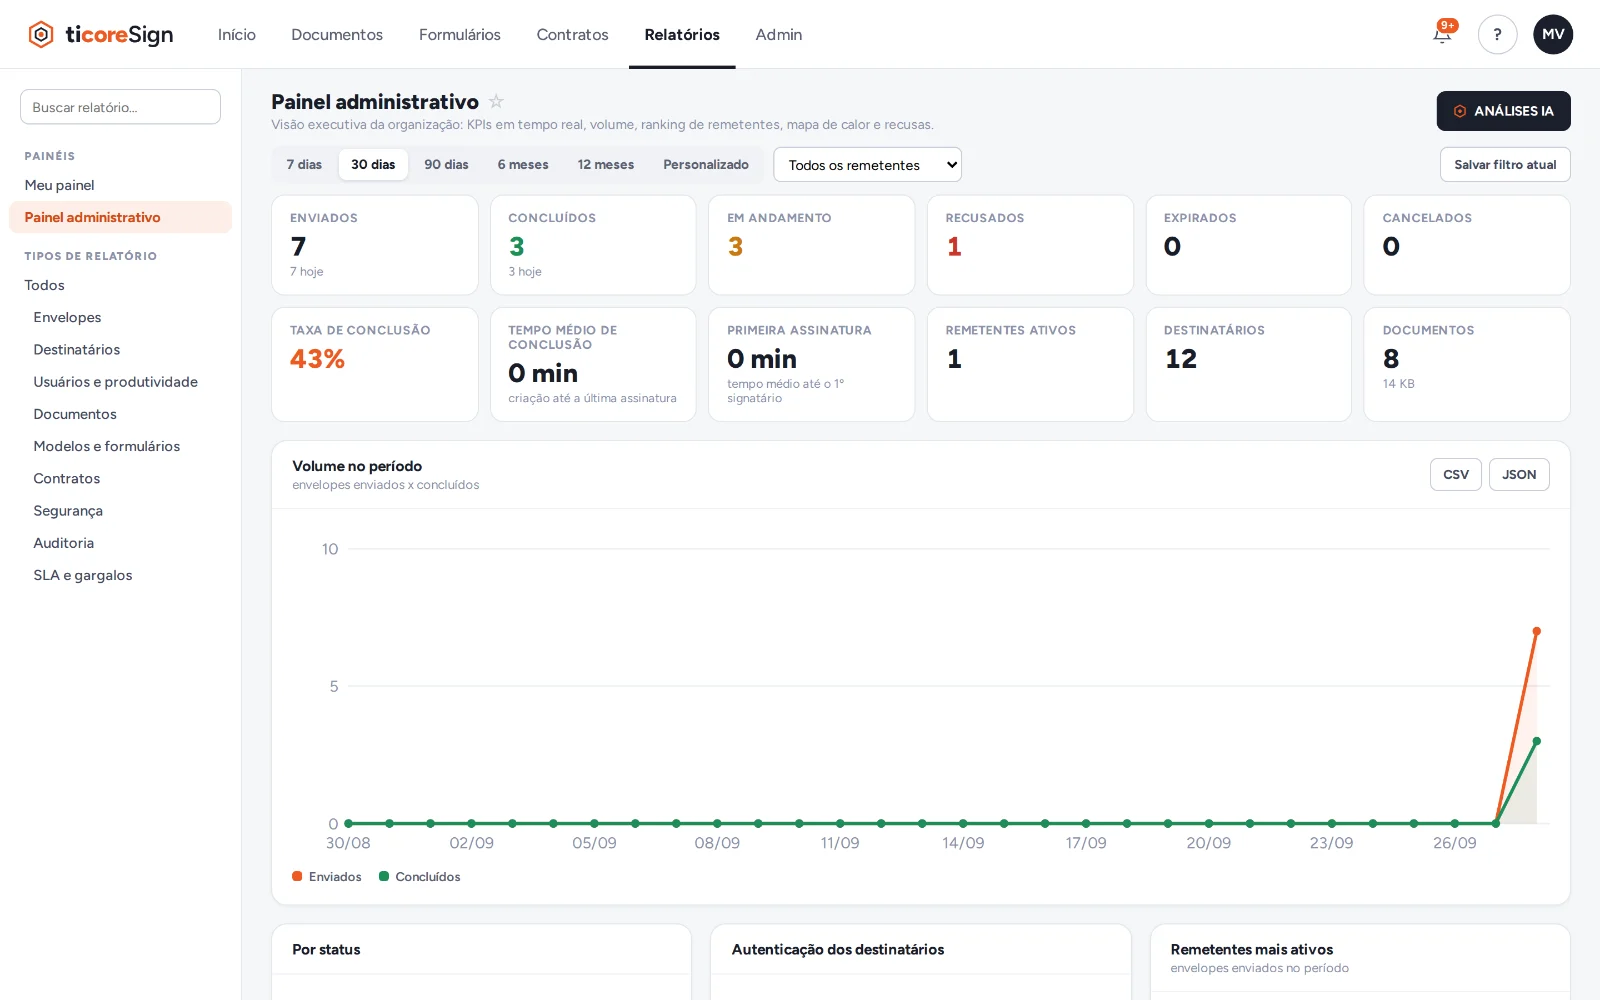Select the 7 dias period
The width and height of the screenshot is (1600, 1000).
(x=304, y=164)
